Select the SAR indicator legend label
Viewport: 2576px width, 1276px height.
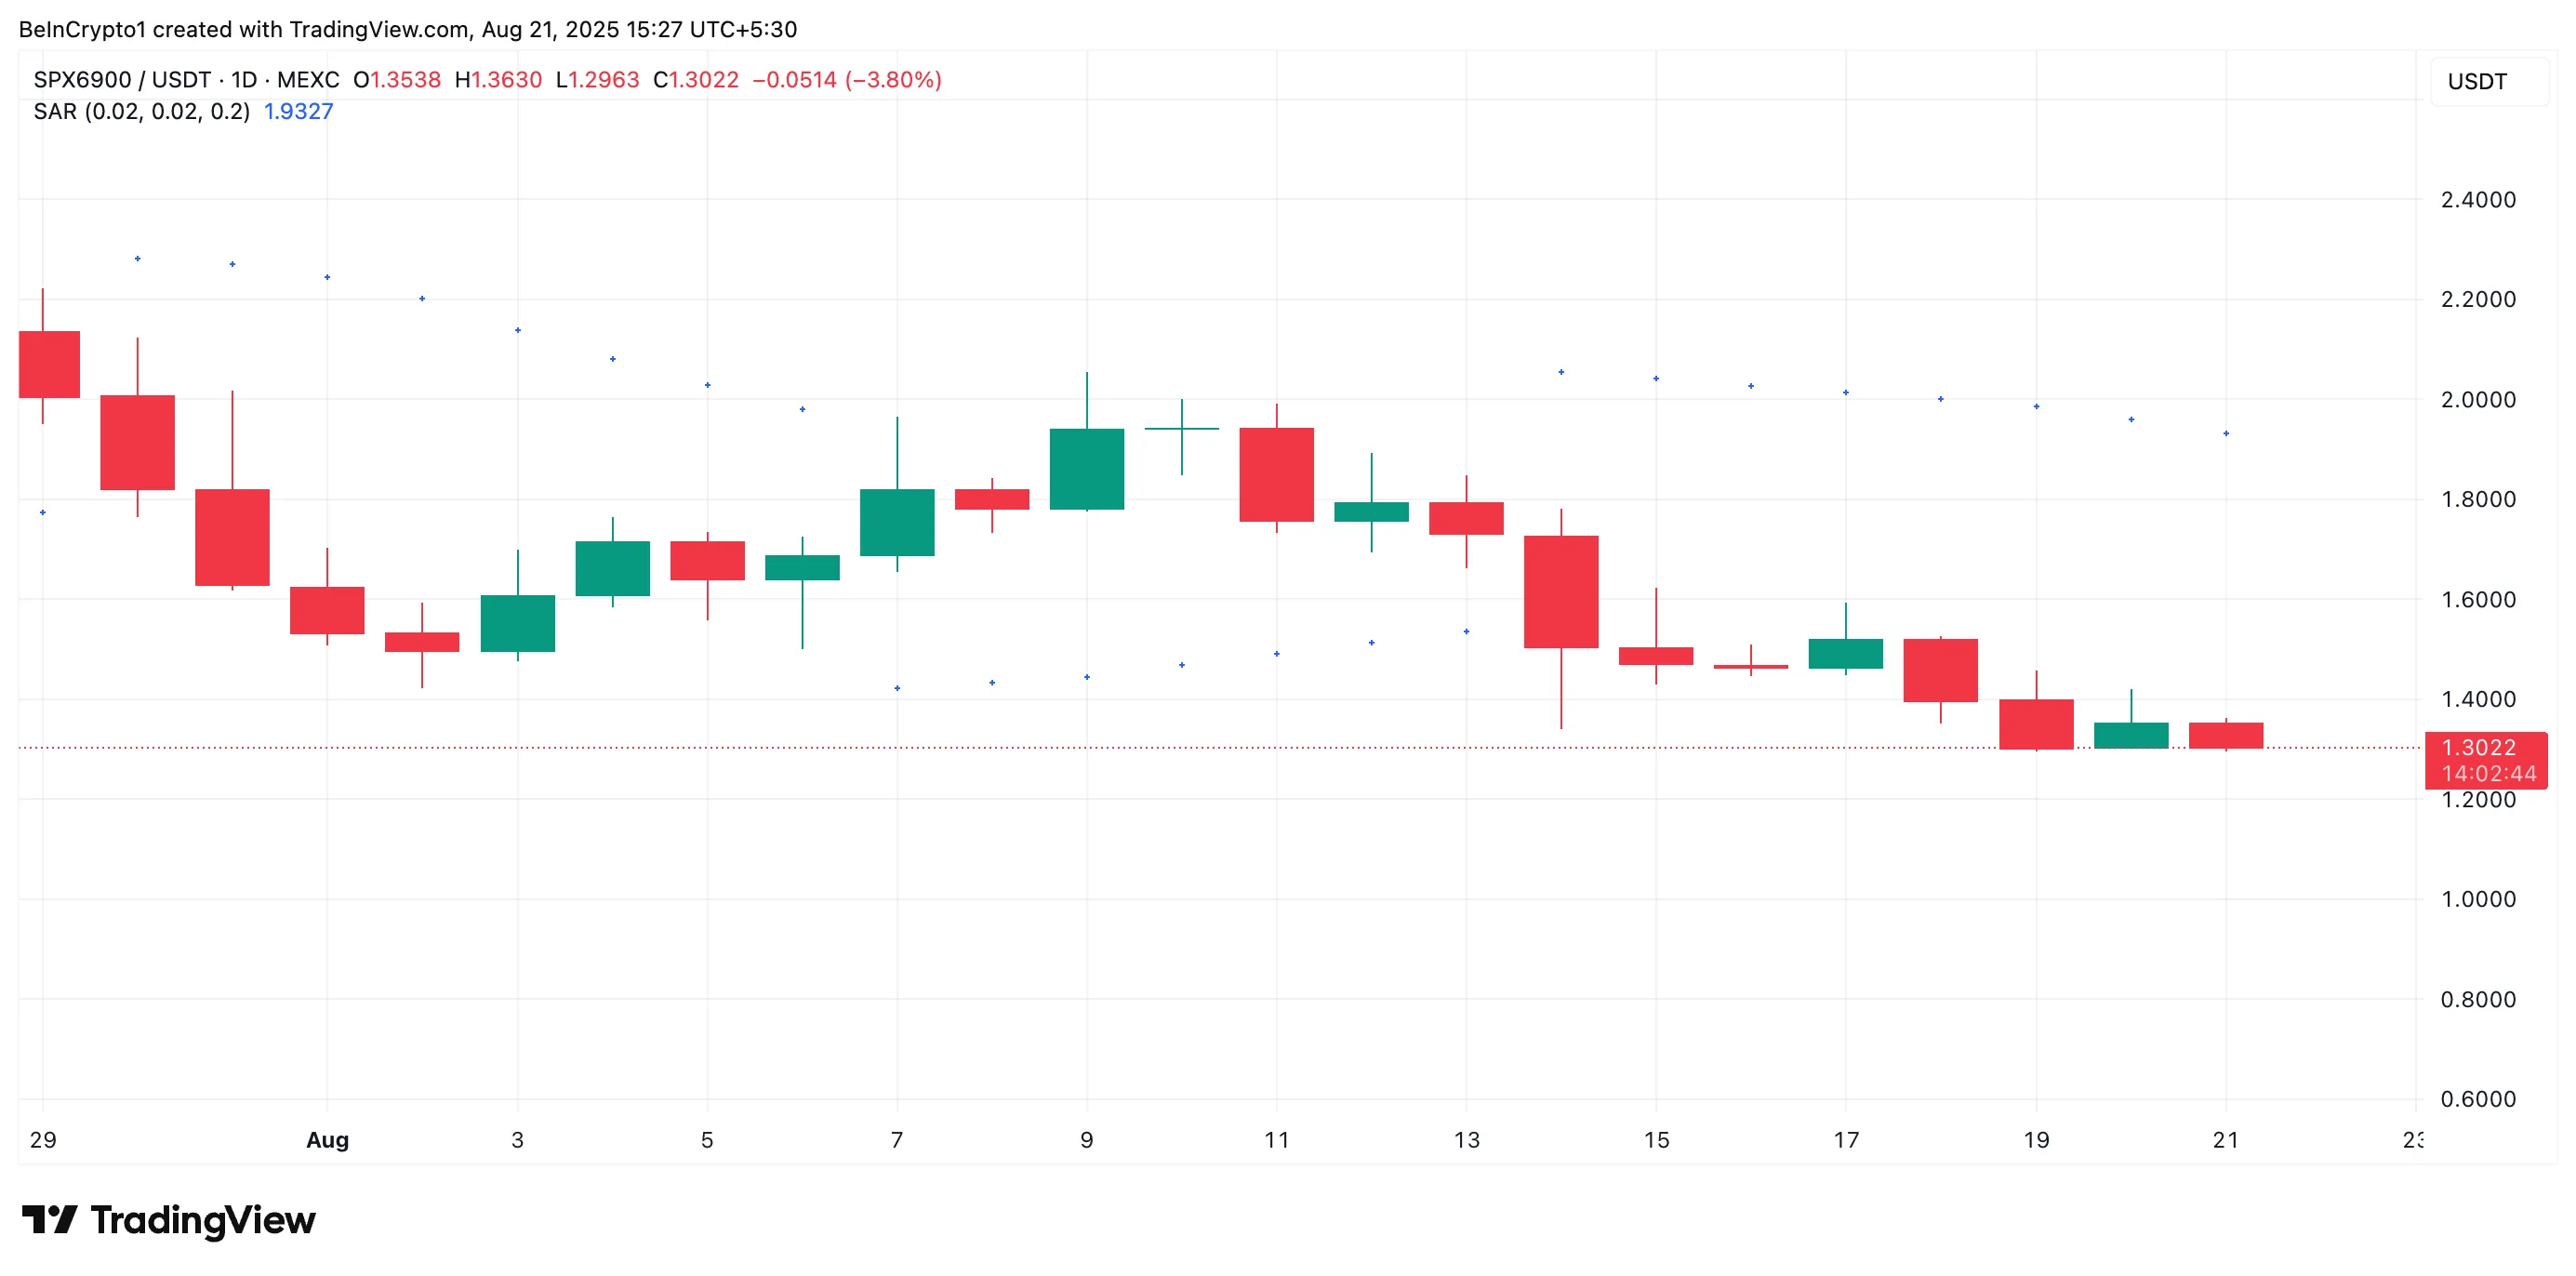point(141,111)
